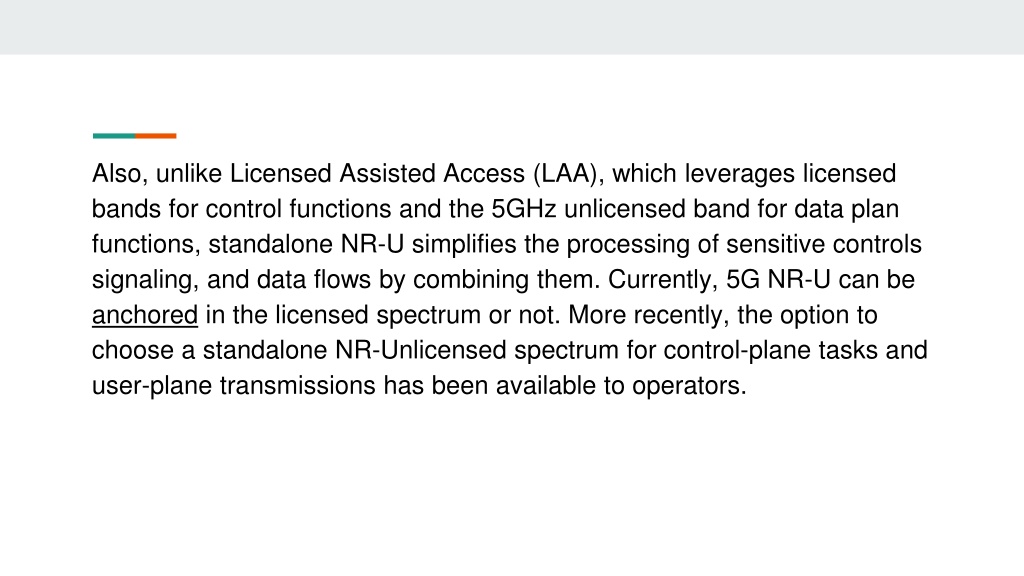1024x576 pixels.
Task: Click the "5G NR-U" text near line end
Action: (x=778, y=280)
